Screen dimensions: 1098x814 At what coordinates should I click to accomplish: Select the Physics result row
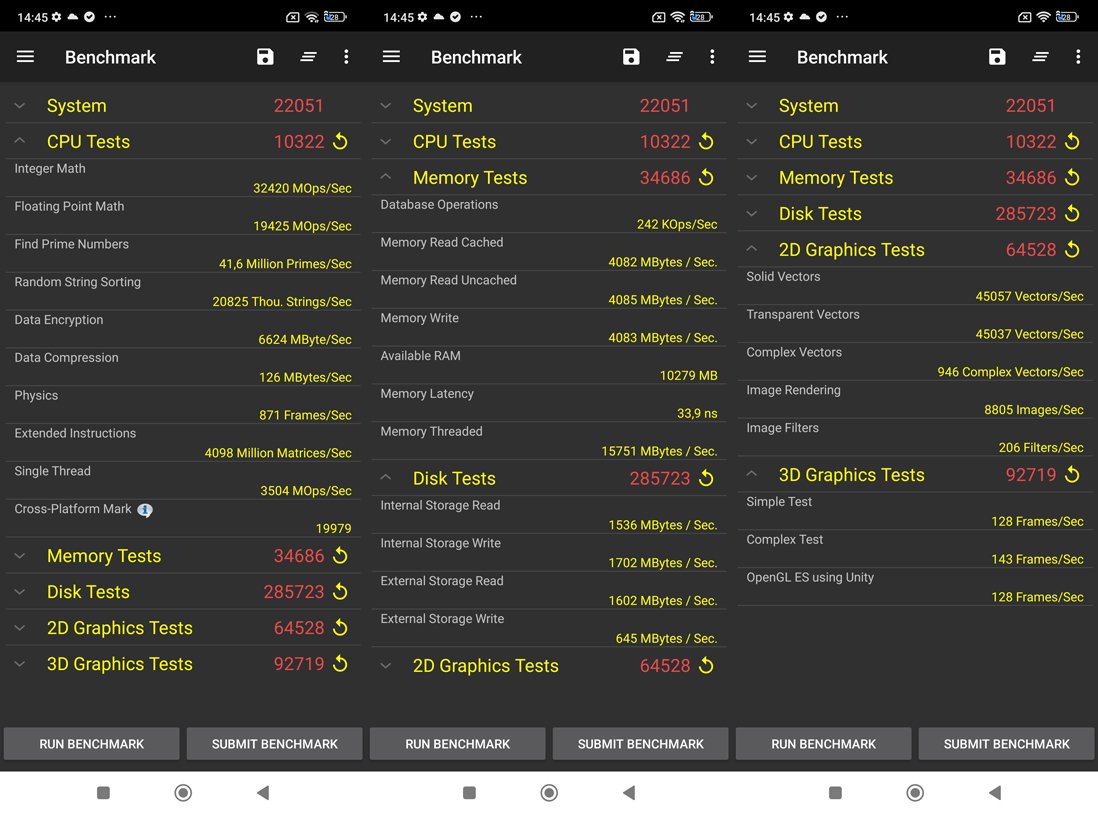point(183,405)
